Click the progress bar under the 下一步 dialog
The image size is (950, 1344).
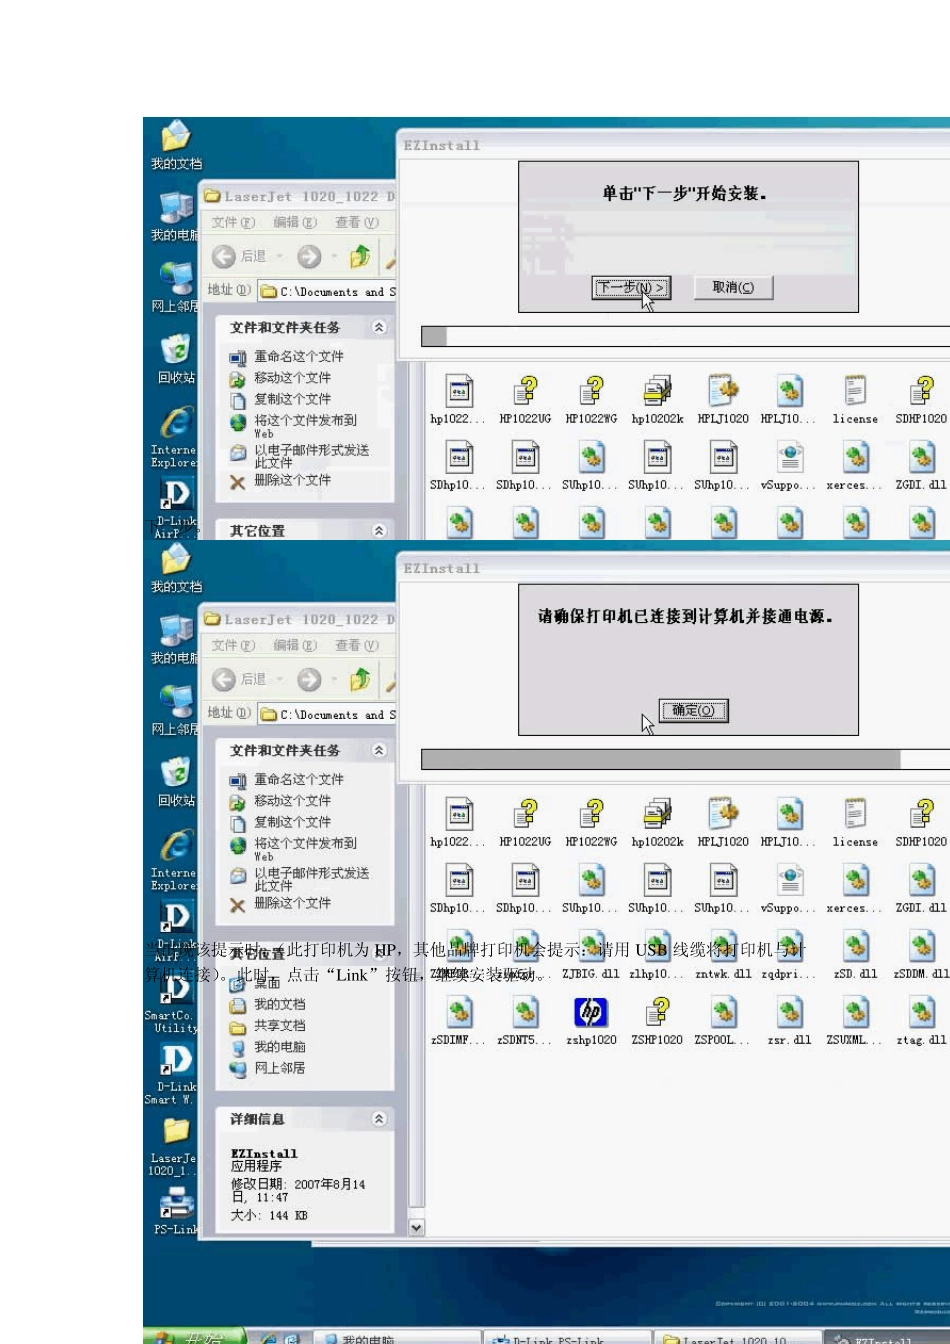pos(685,337)
